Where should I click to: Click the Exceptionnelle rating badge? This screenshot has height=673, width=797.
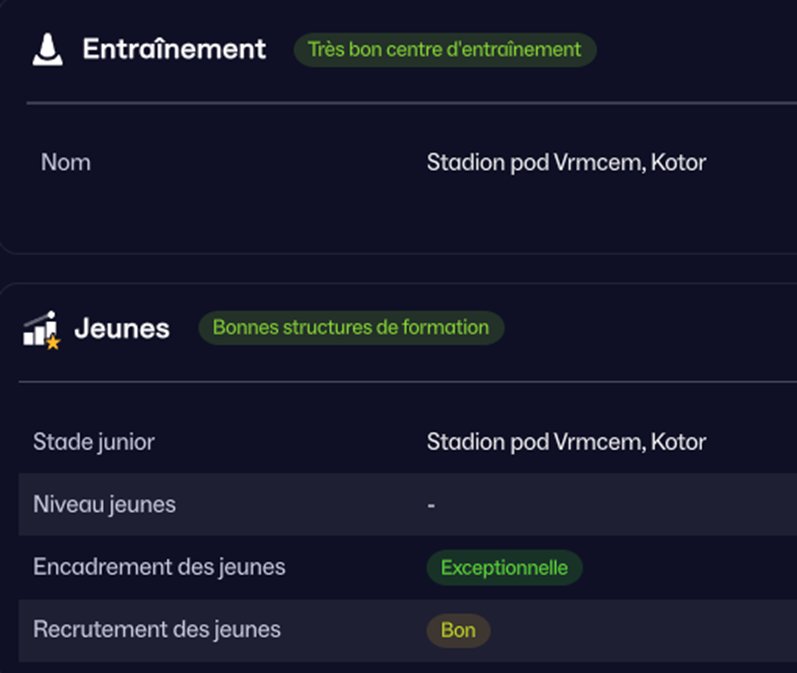tap(504, 568)
